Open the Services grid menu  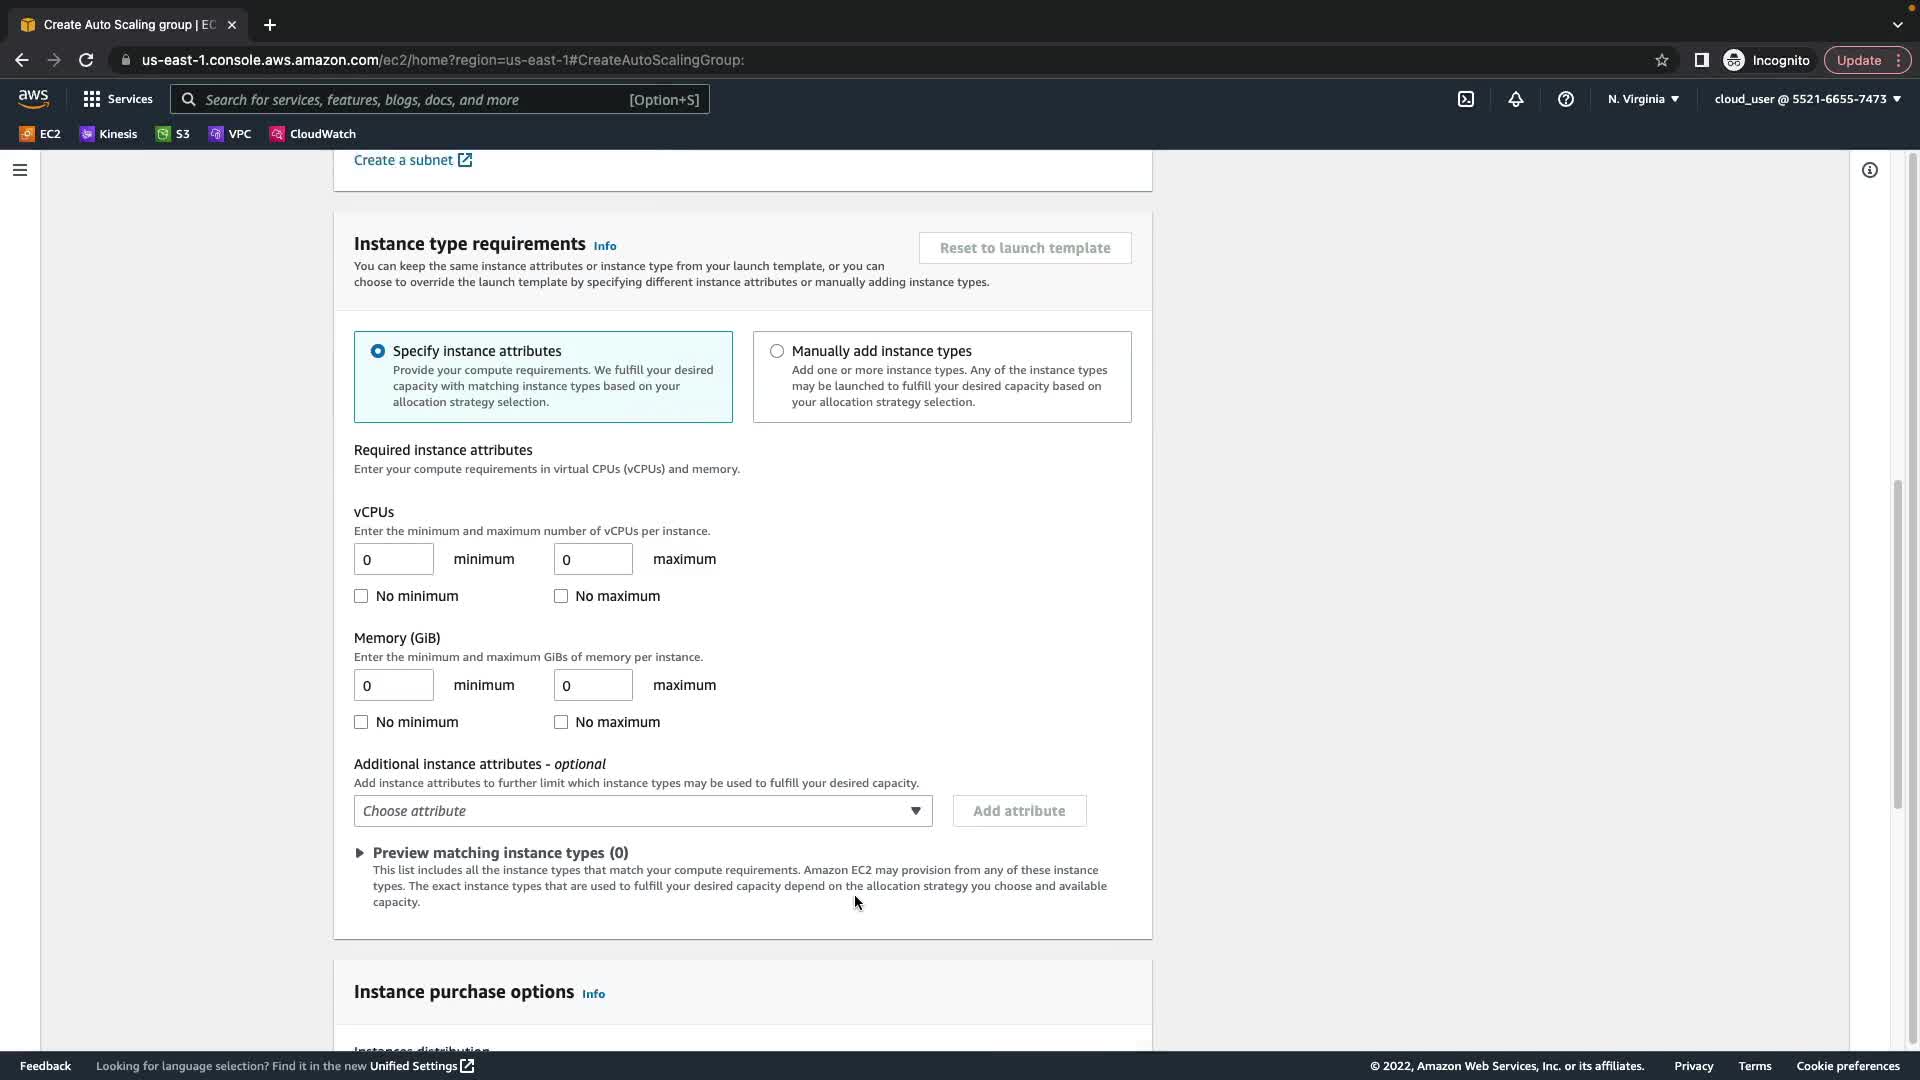pos(118,99)
